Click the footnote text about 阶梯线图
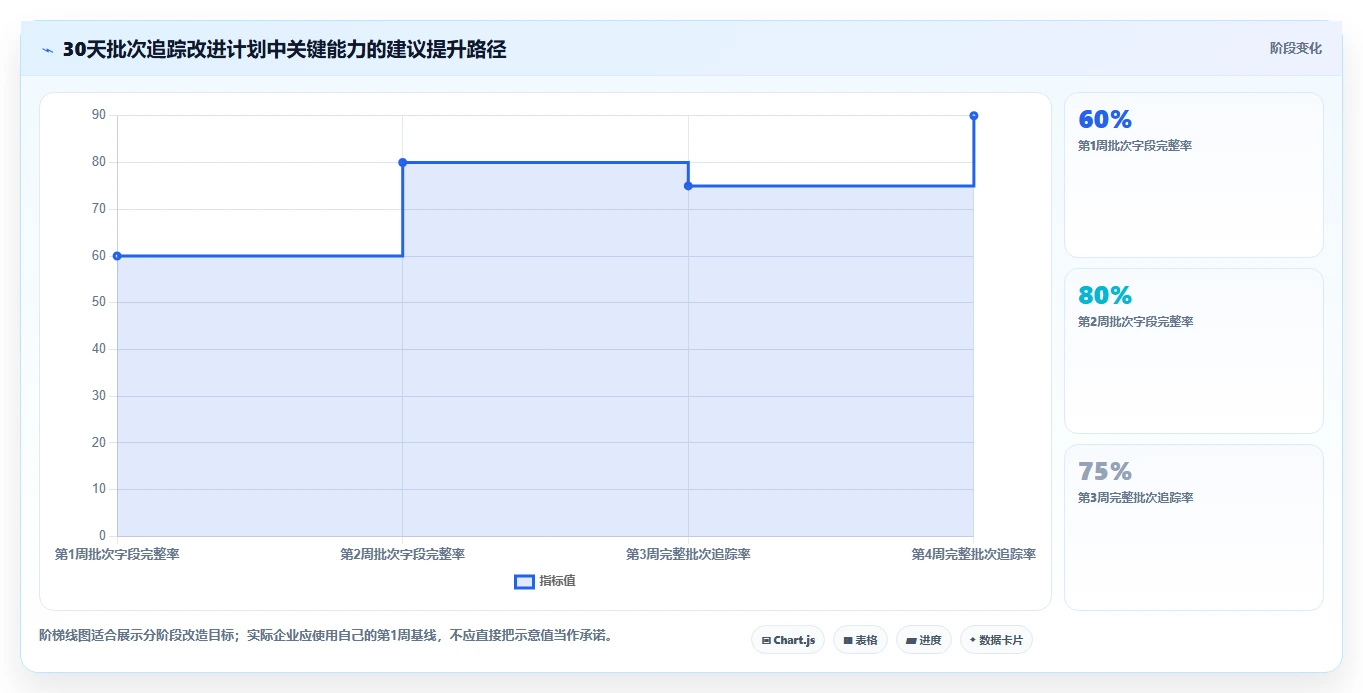This screenshot has height=693, width=1363. click(x=325, y=635)
